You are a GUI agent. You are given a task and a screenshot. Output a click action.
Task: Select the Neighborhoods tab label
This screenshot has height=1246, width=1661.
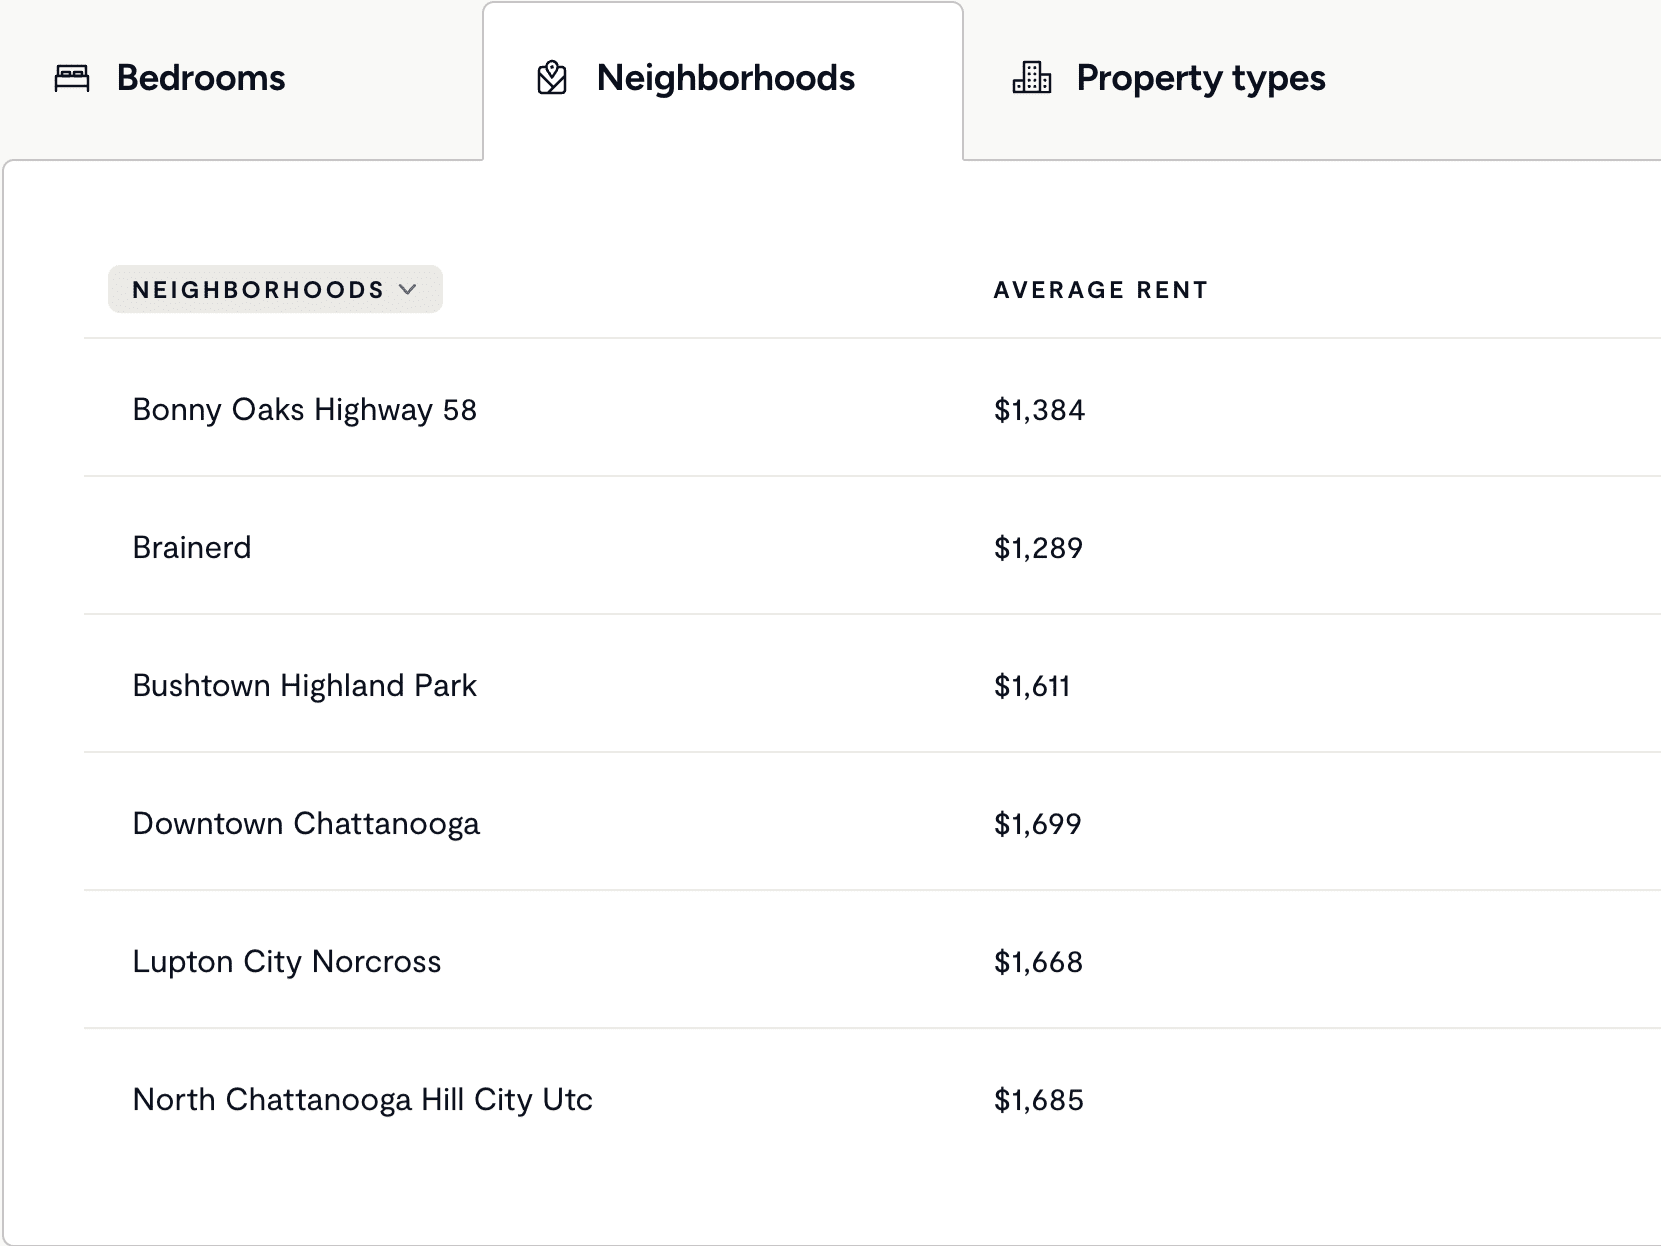tap(725, 78)
